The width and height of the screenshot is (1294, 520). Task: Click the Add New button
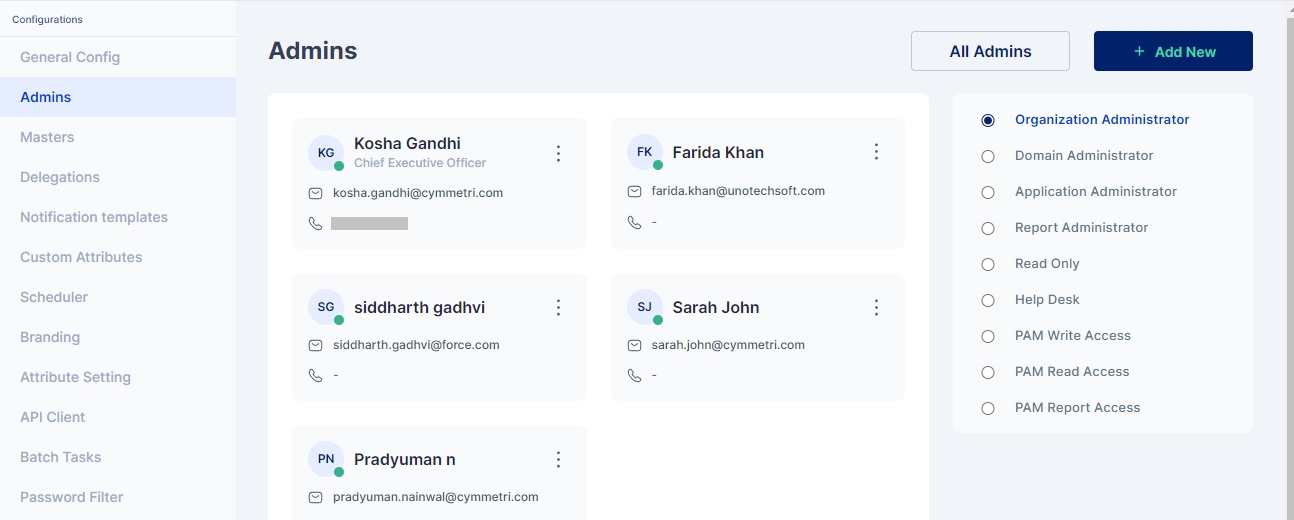(x=1173, y=52)
